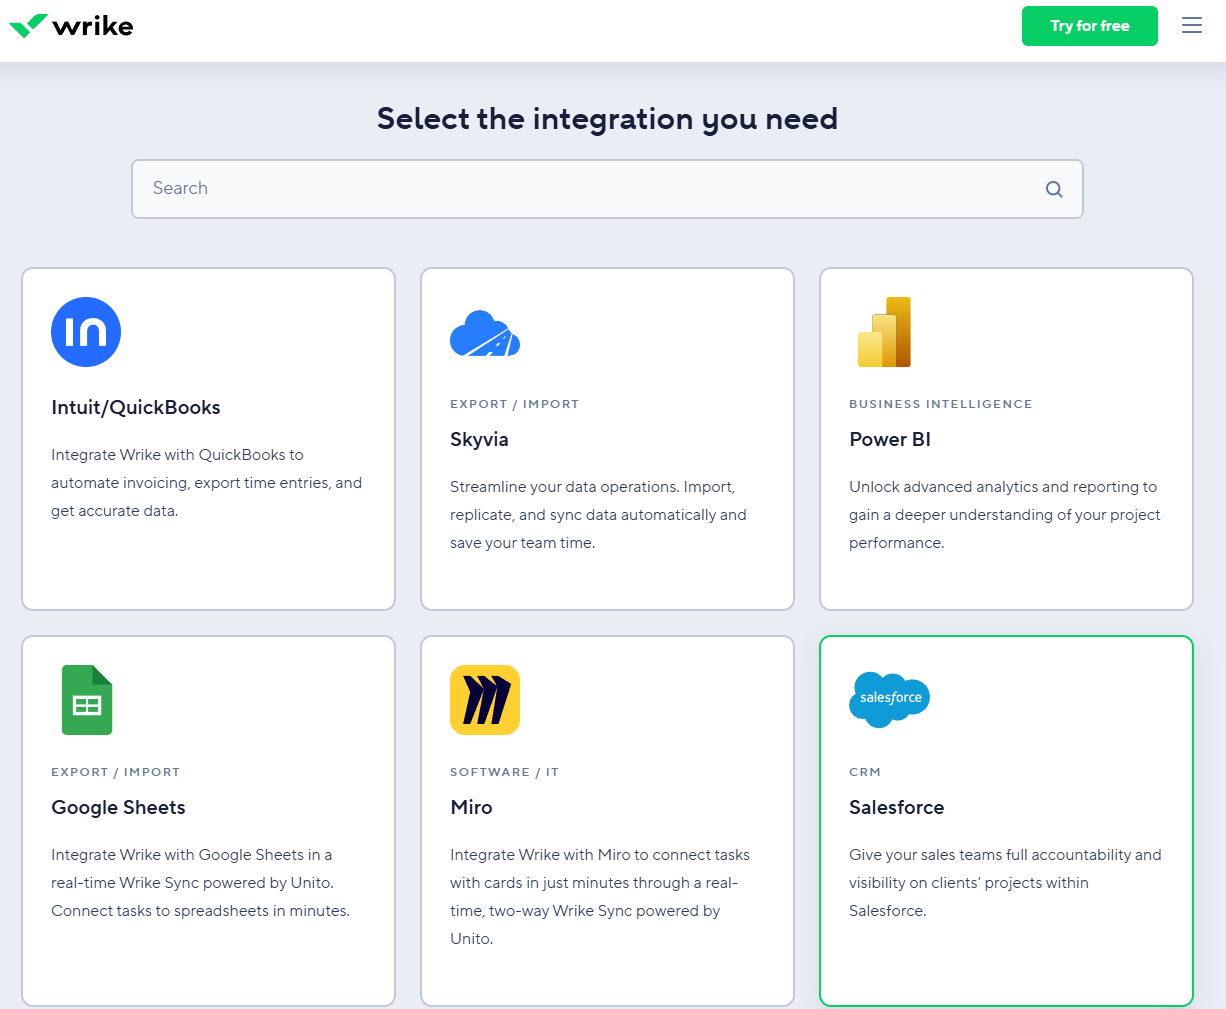Screen dimensions: 1226x1009
Task: Focus the integration Search field
Action: click(607, 189)
